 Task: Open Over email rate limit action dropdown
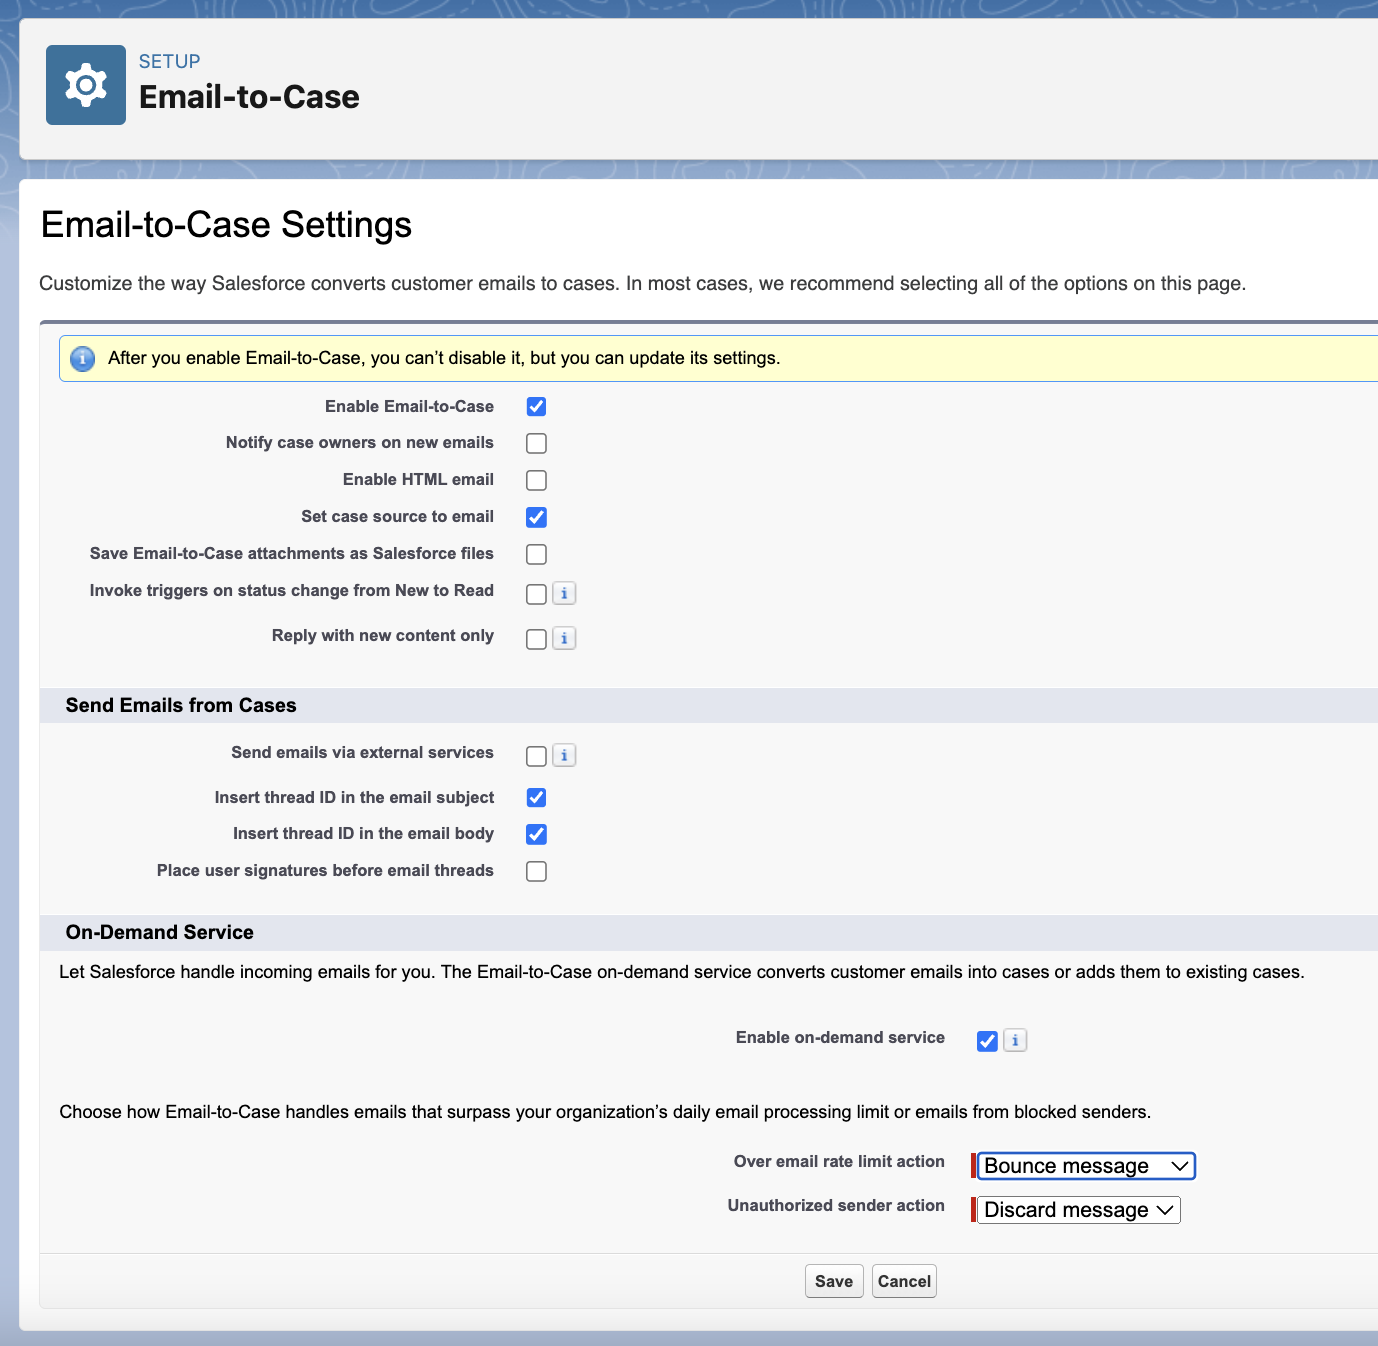point(1086,1166)
